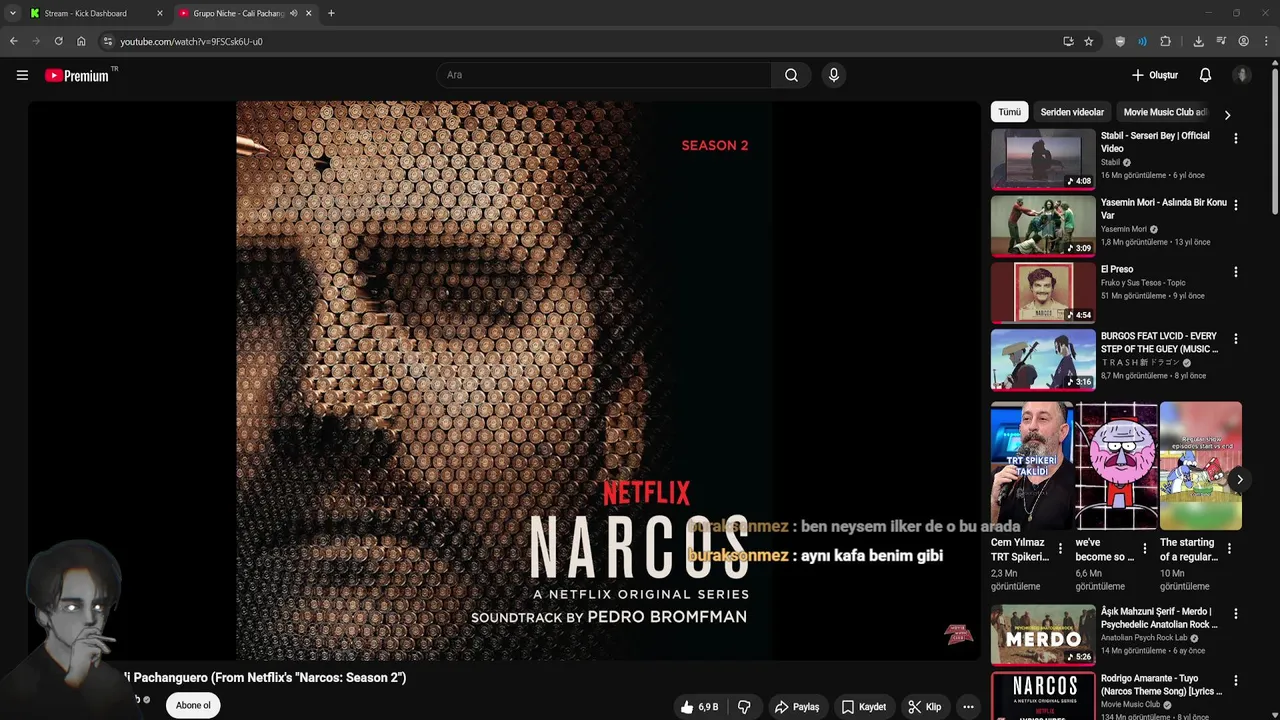Viewport: 1280px width, 720px height.
Task: Open options menu for El Preso video
Action: [1235, 272]
